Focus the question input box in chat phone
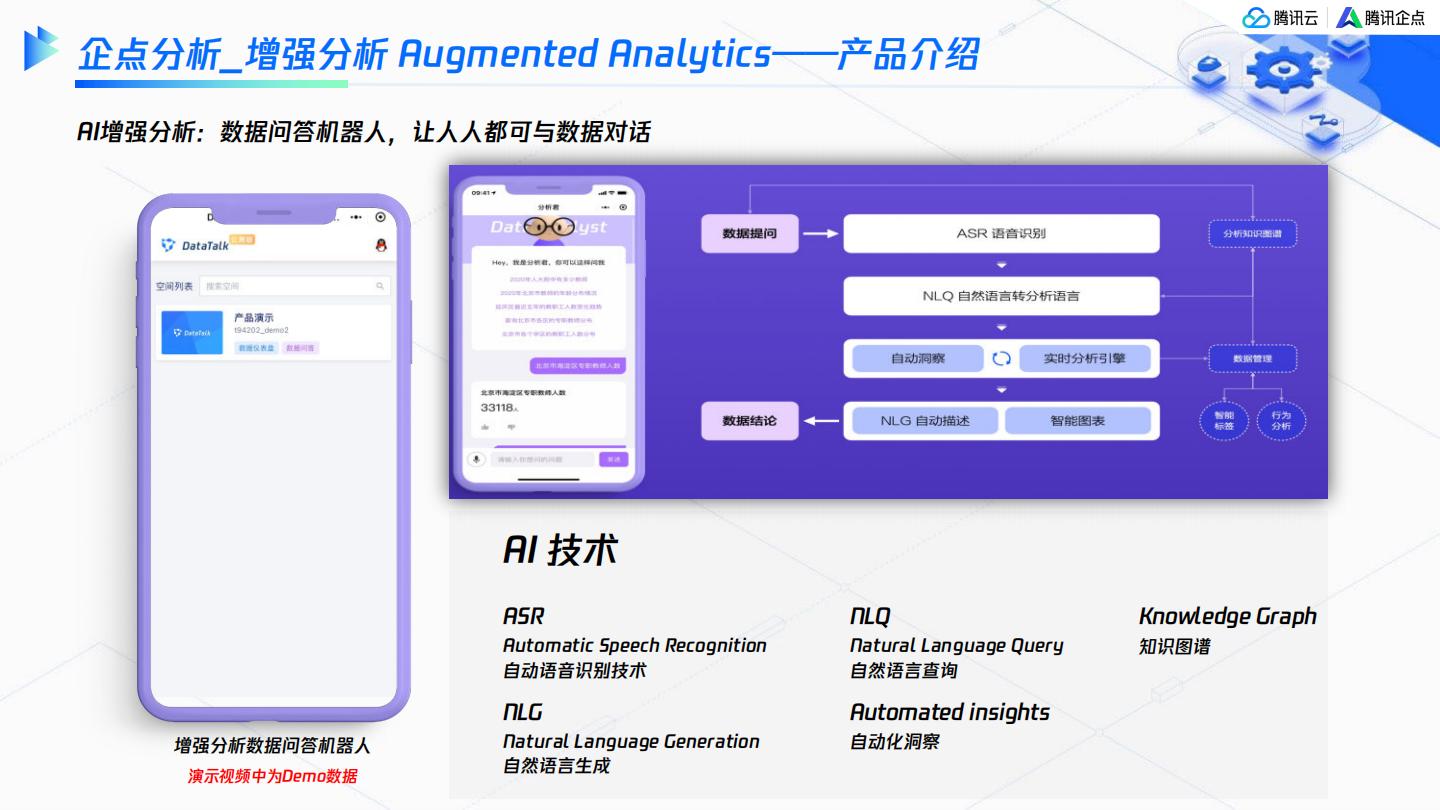1440x810 pixels. point(541,459)
